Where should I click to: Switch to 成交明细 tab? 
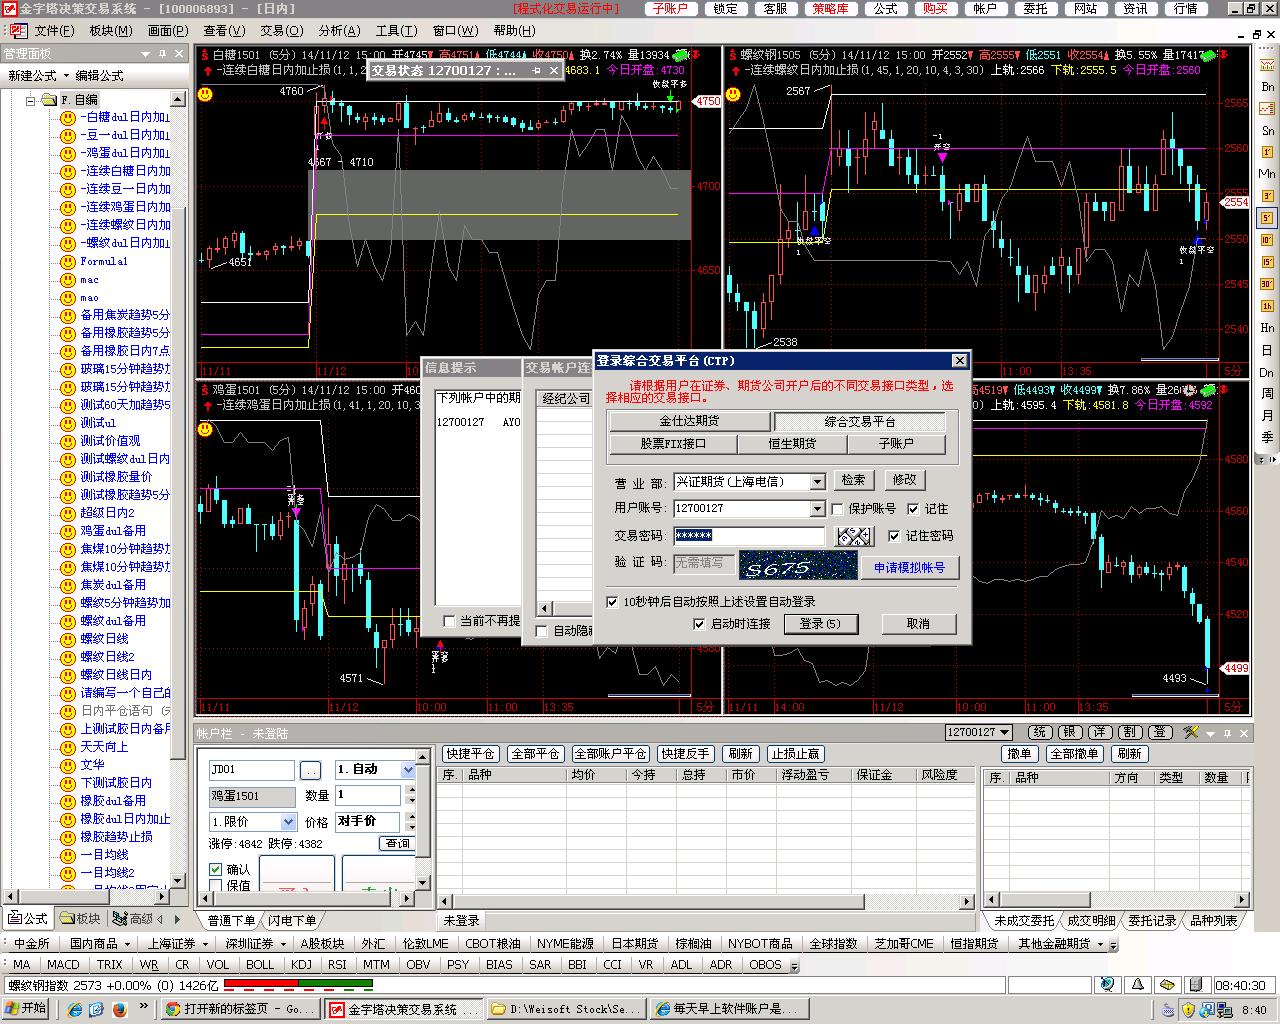click(1091, 920)
